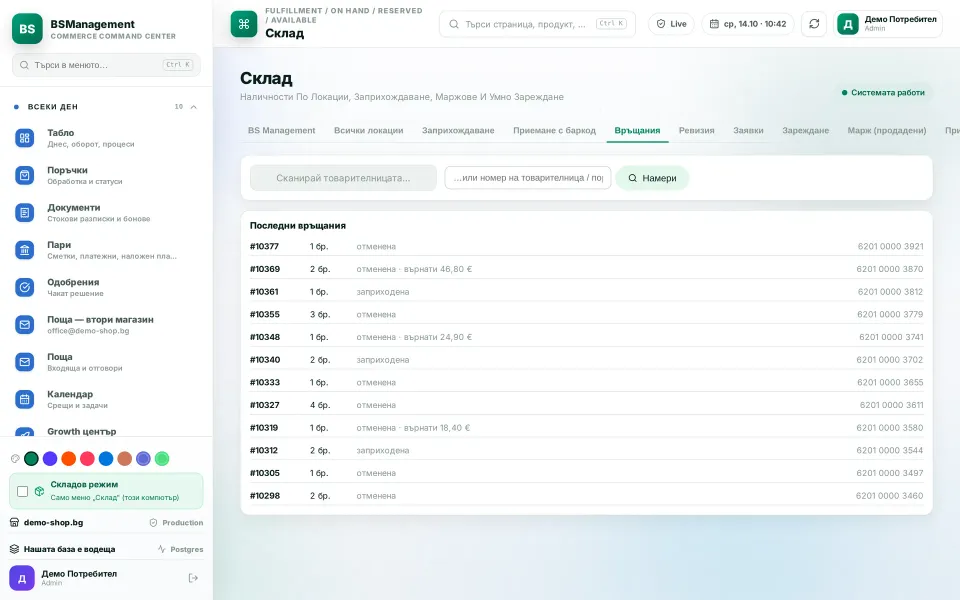Switch to Приемане с баркод tab

point(555,130)
